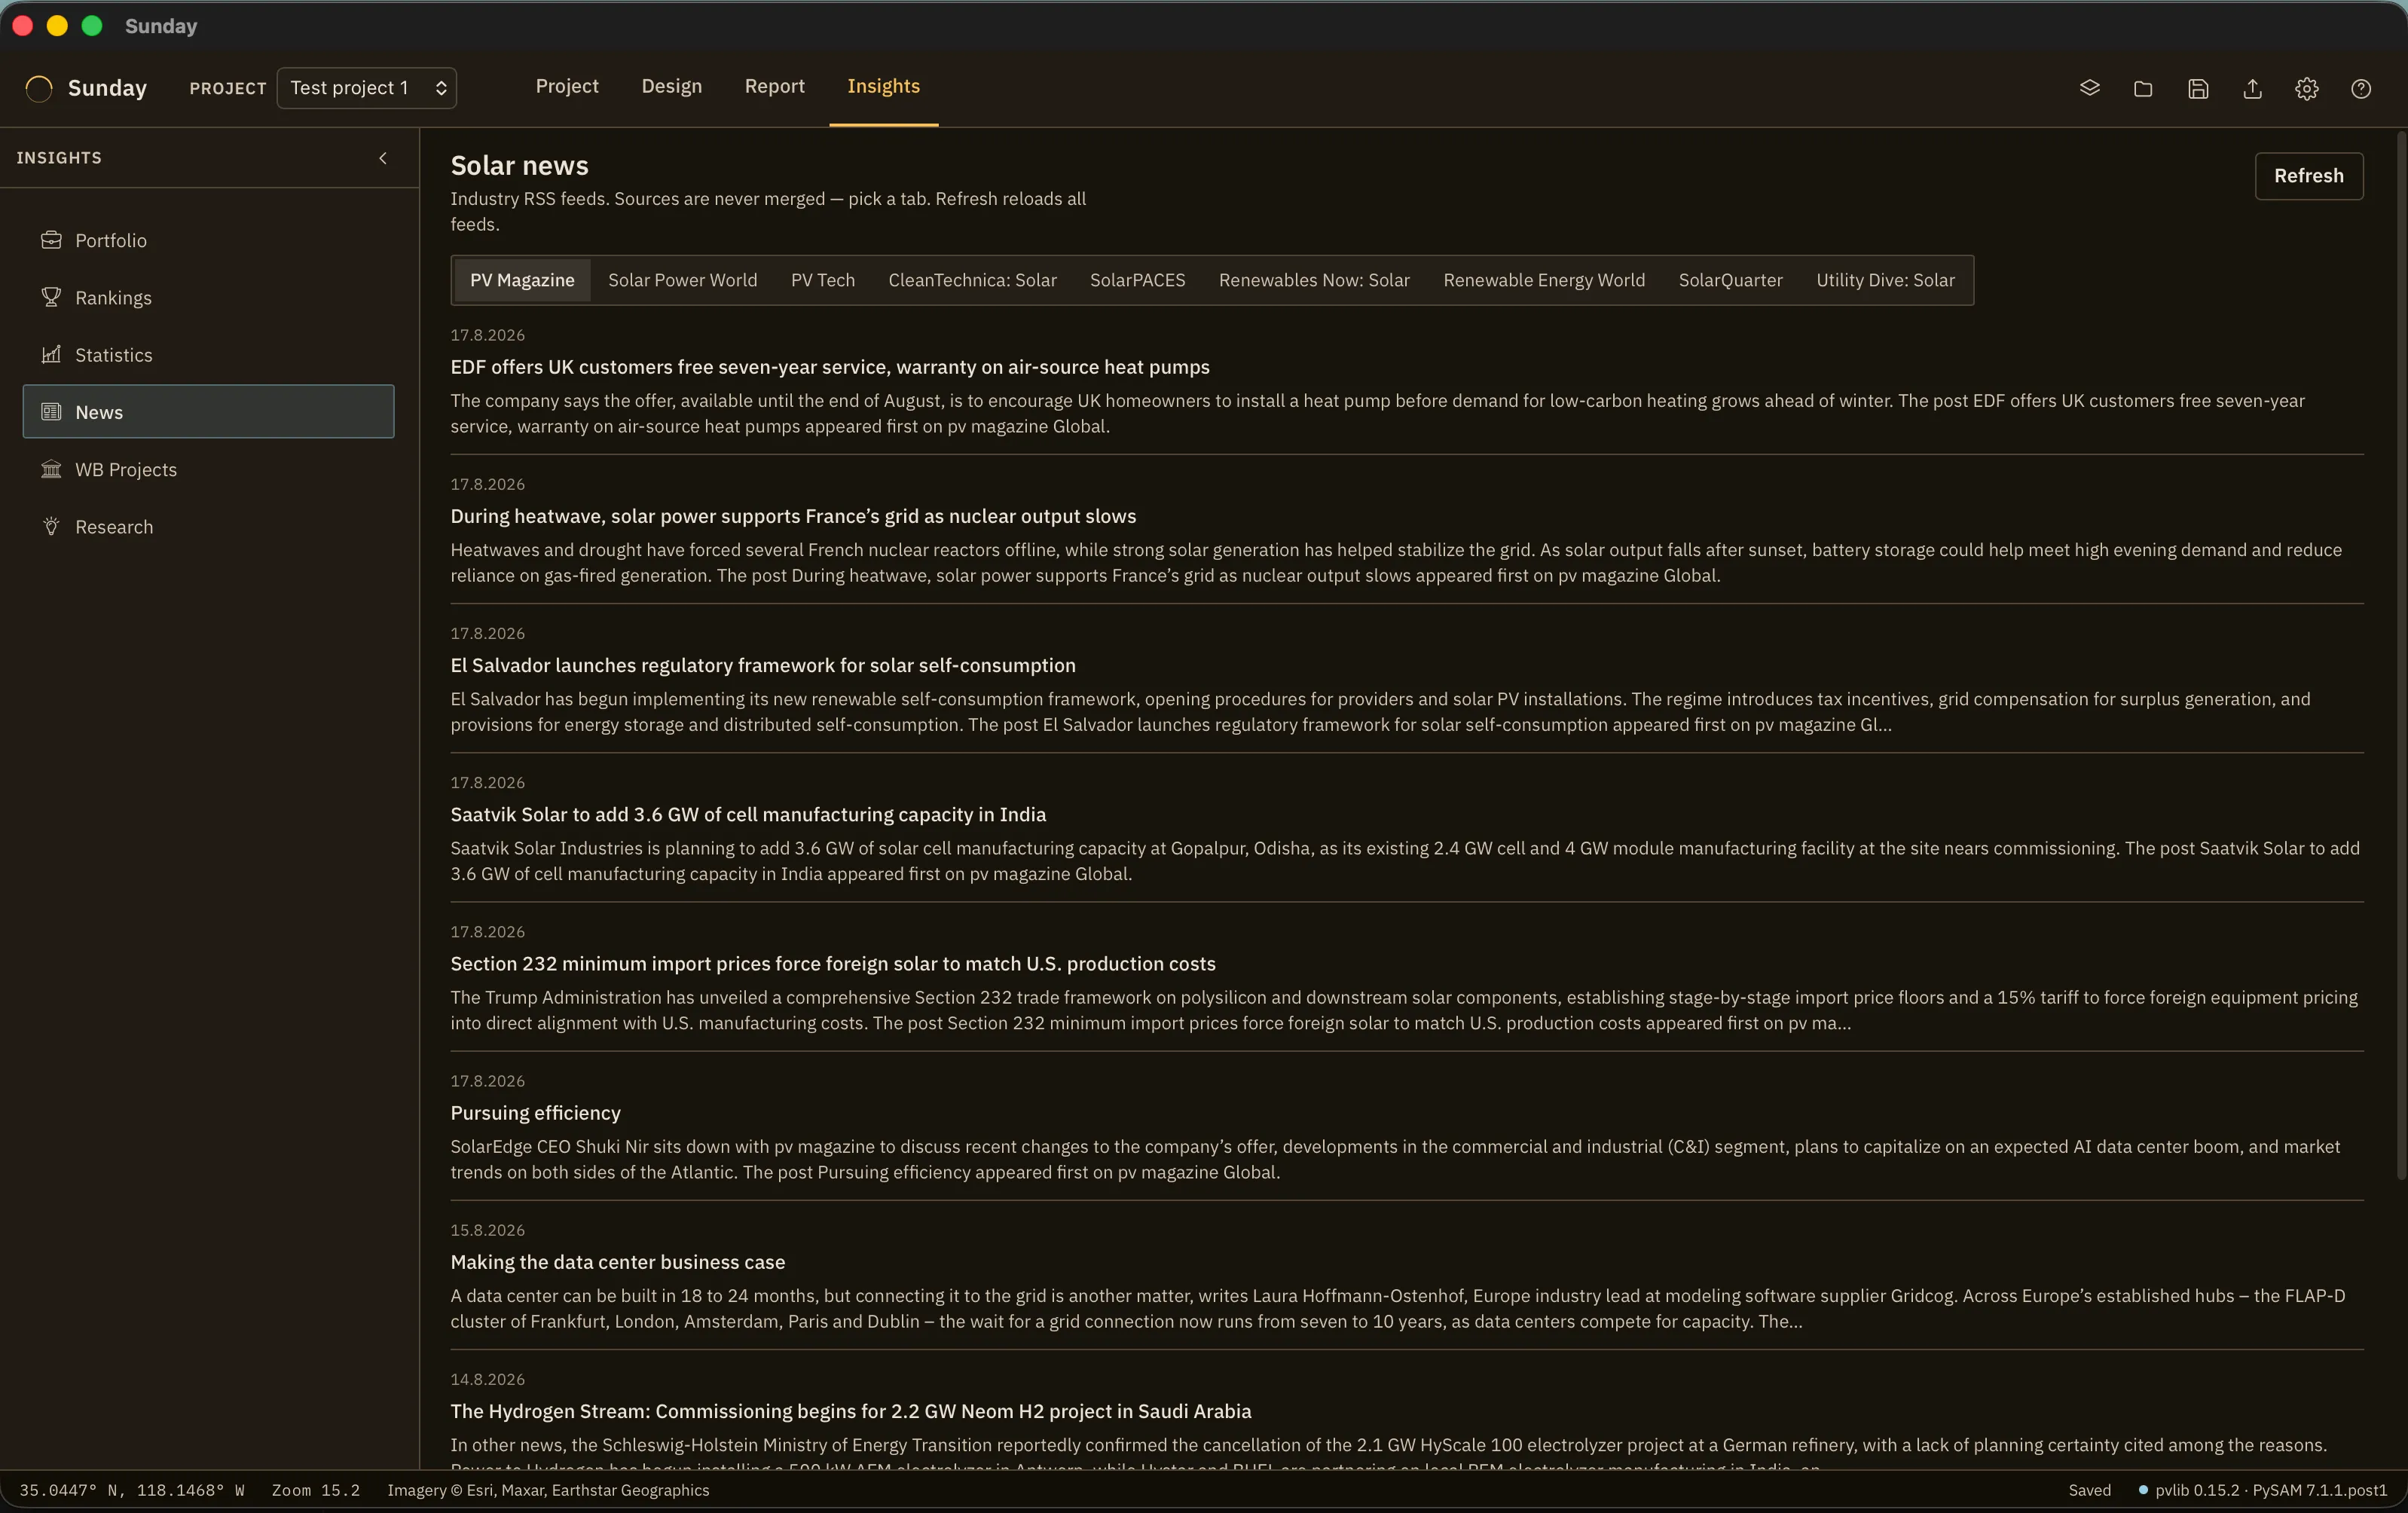Screen dimensions: 2408x1513
Task: Select the PV Tech feed tab
Action: click(823, 280)
